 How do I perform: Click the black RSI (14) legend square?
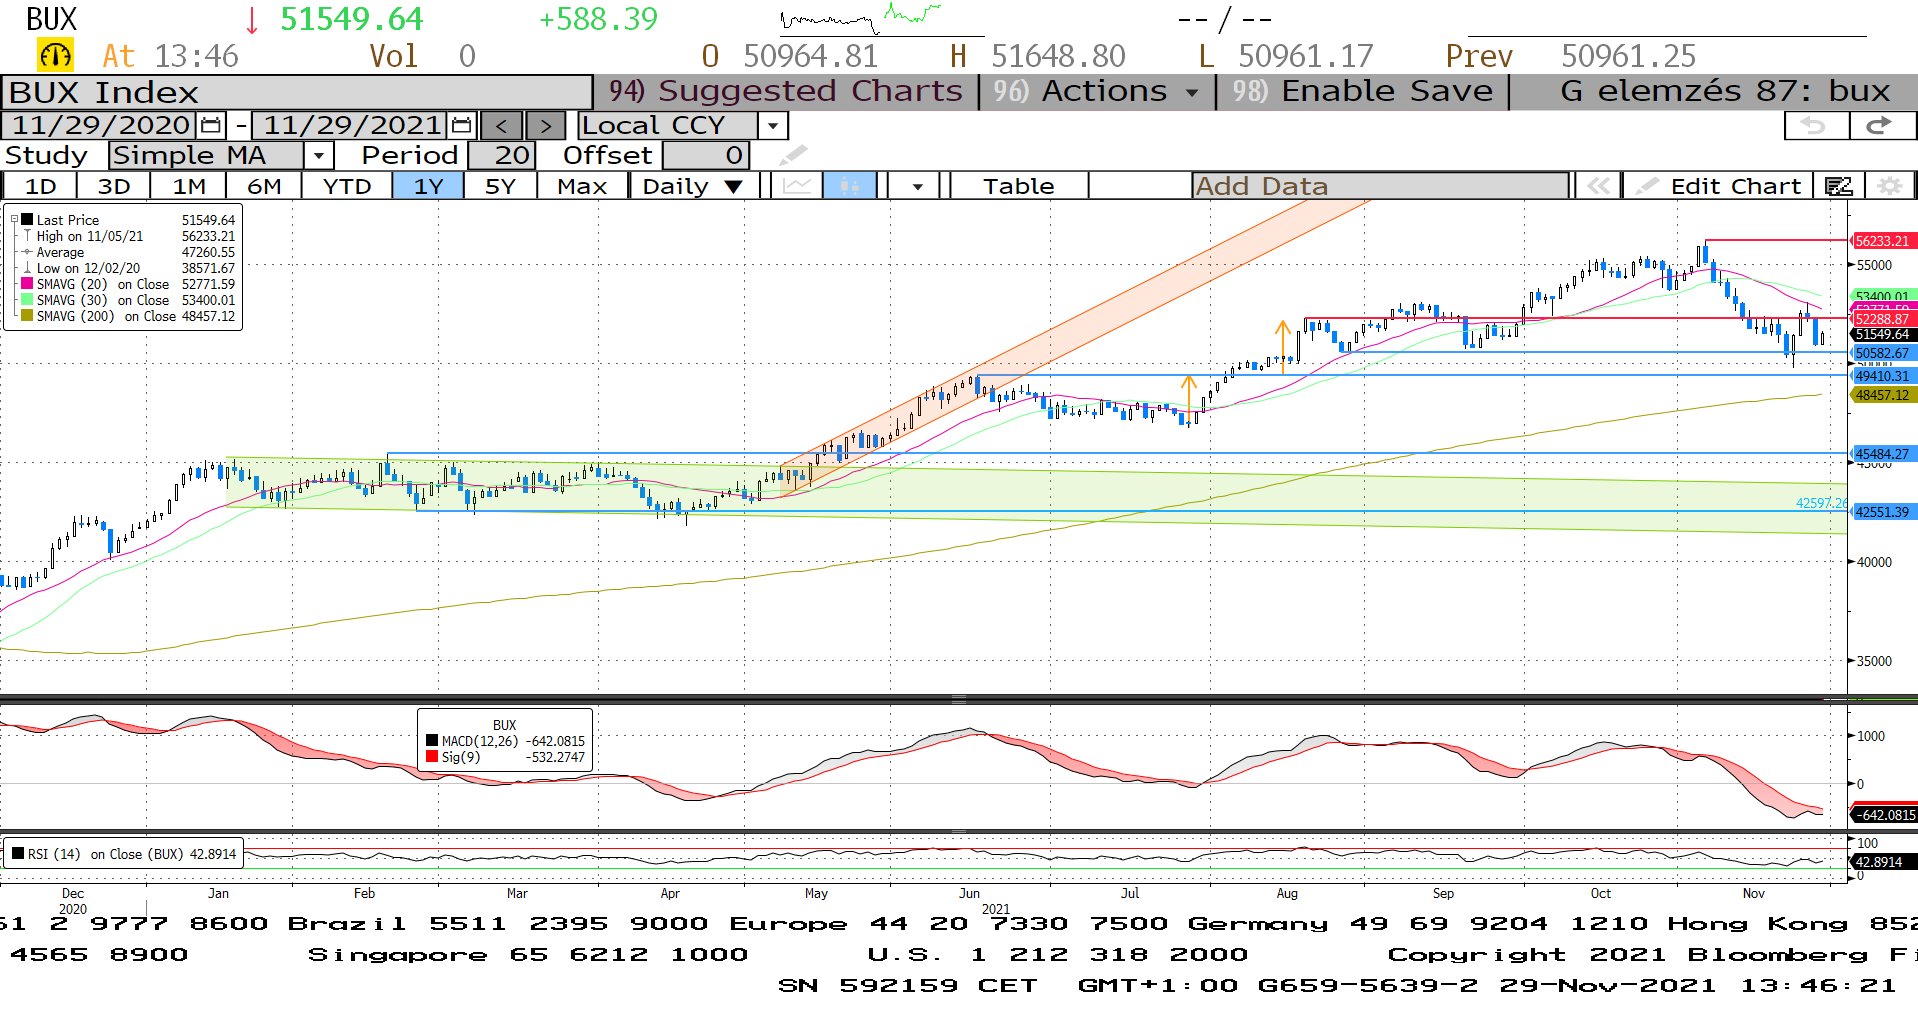(18, 854)
